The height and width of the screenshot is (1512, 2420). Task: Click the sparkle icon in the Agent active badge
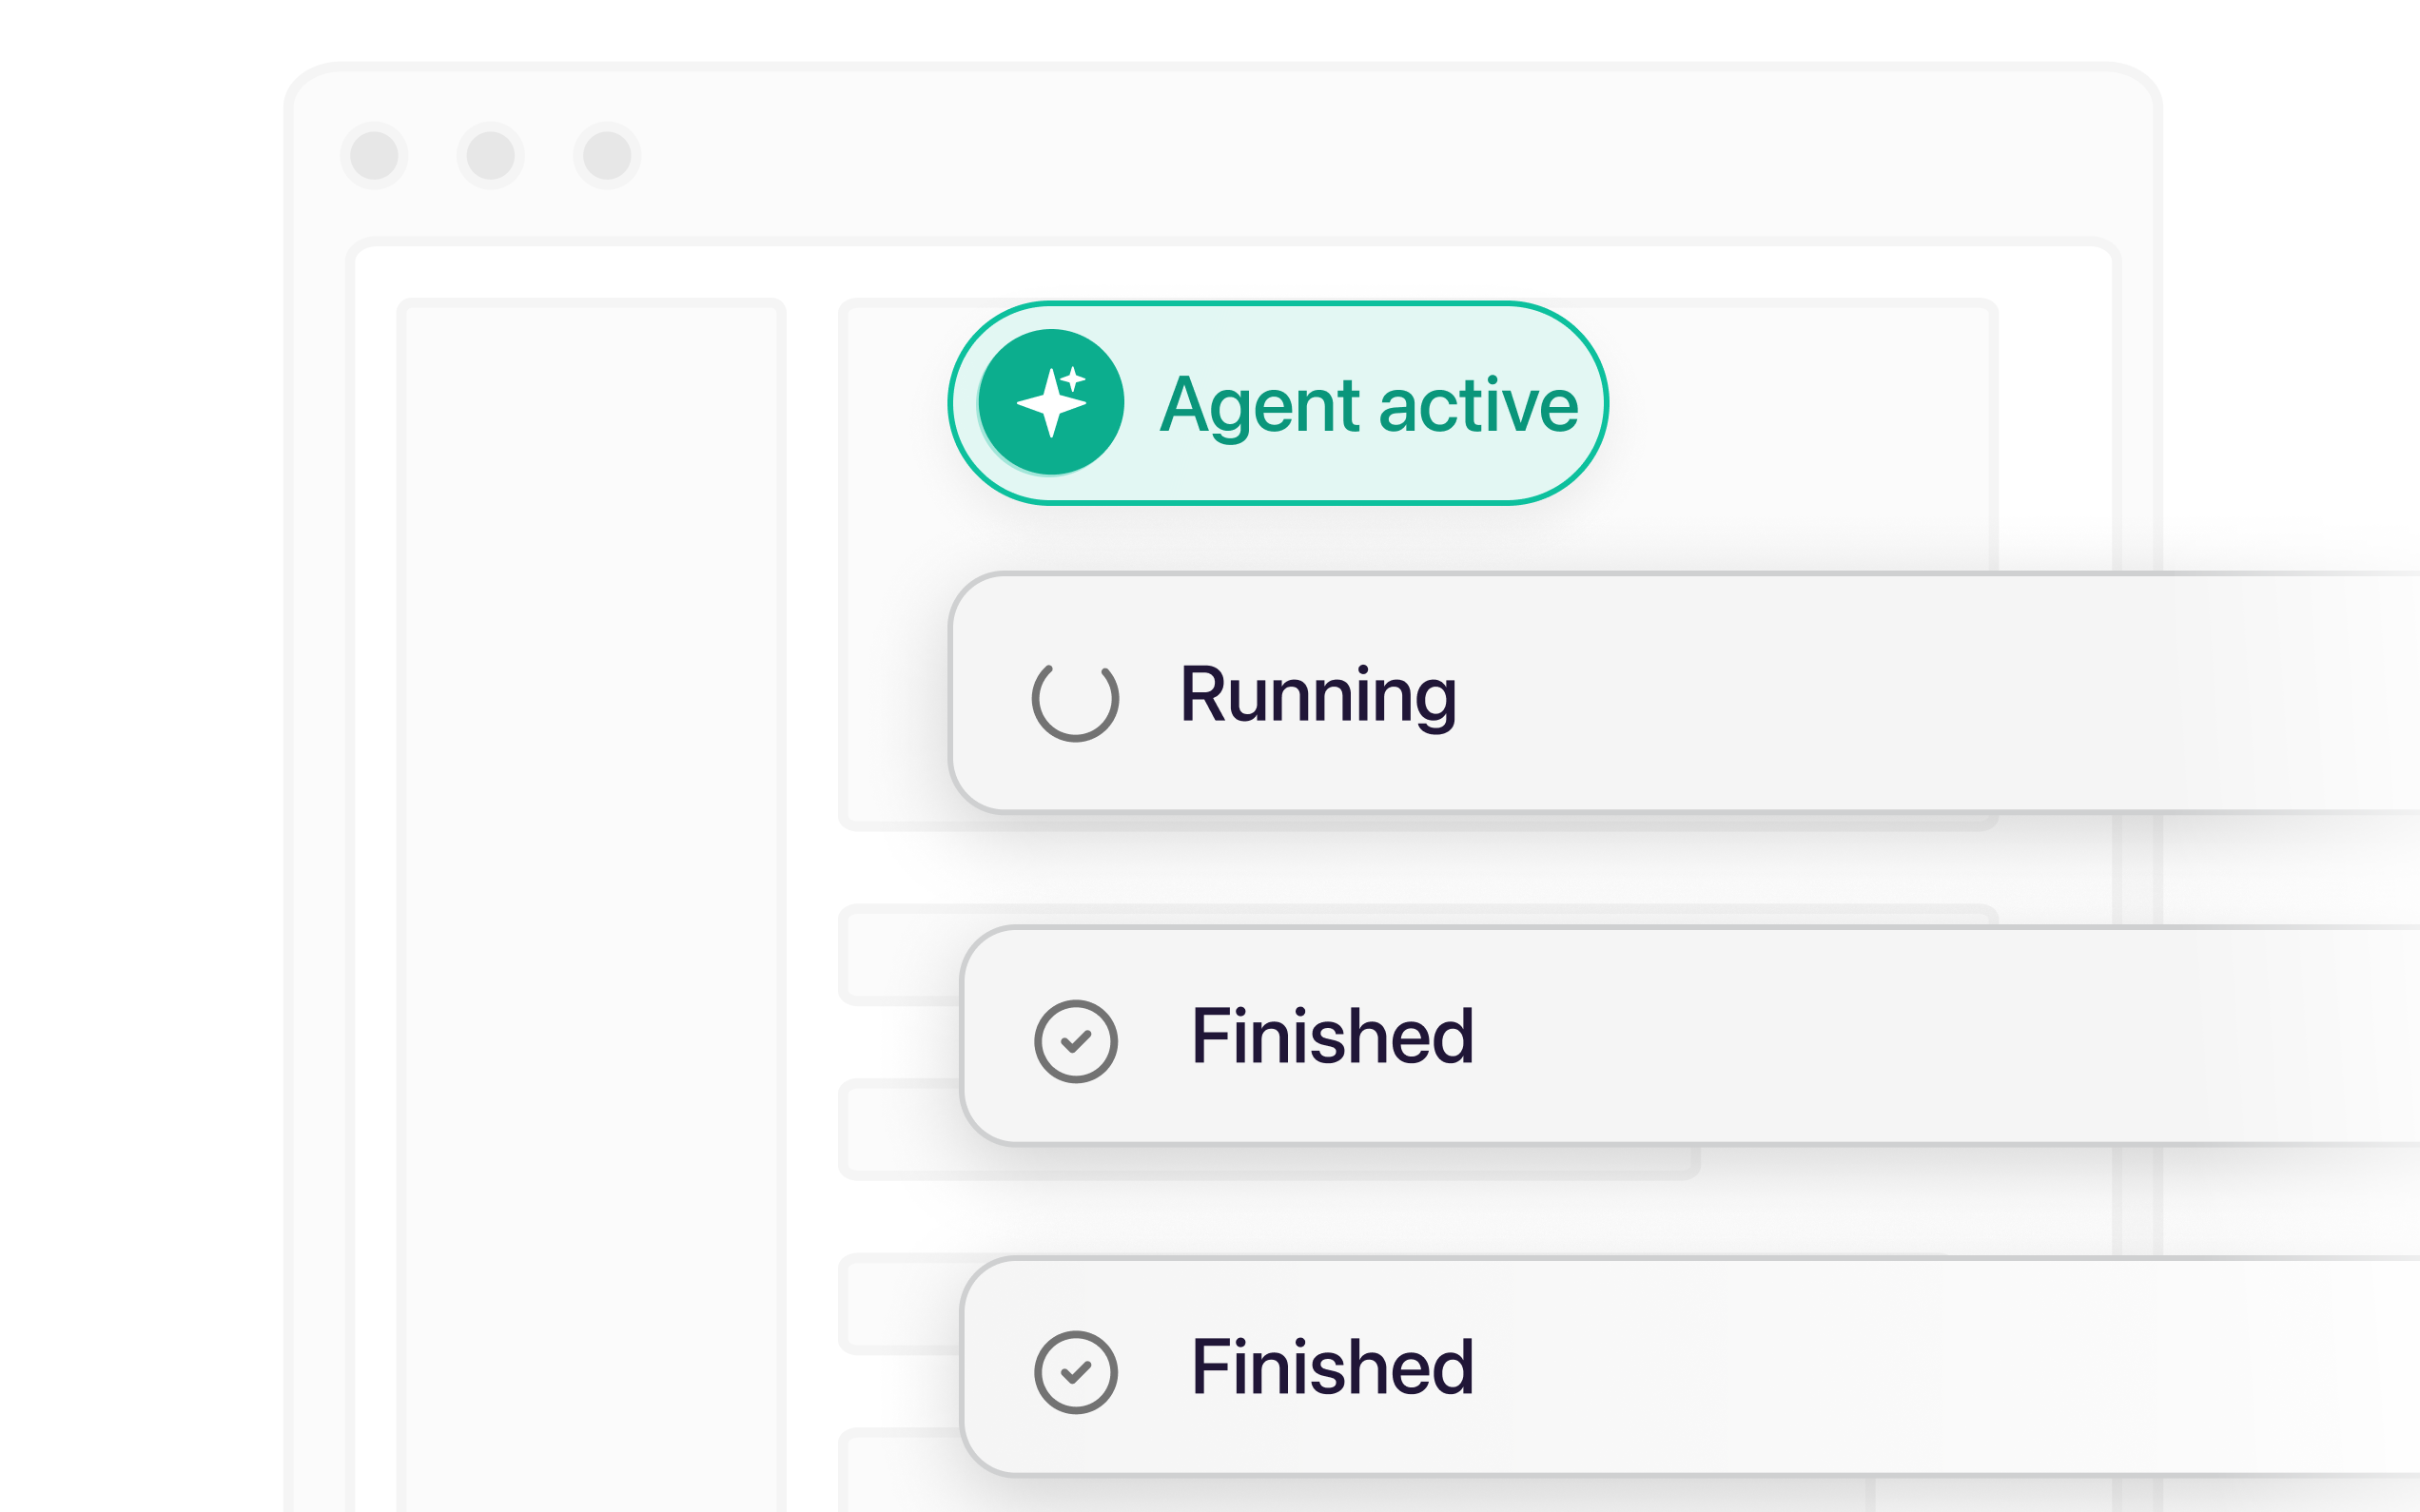tap(1051, 403)
